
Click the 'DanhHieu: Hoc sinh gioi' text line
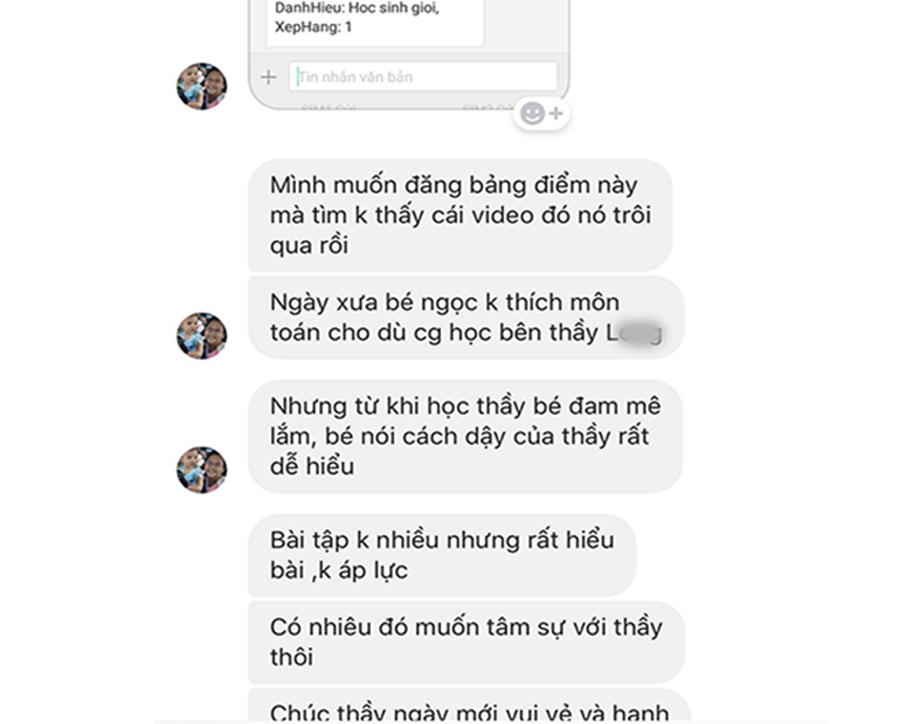357,8
